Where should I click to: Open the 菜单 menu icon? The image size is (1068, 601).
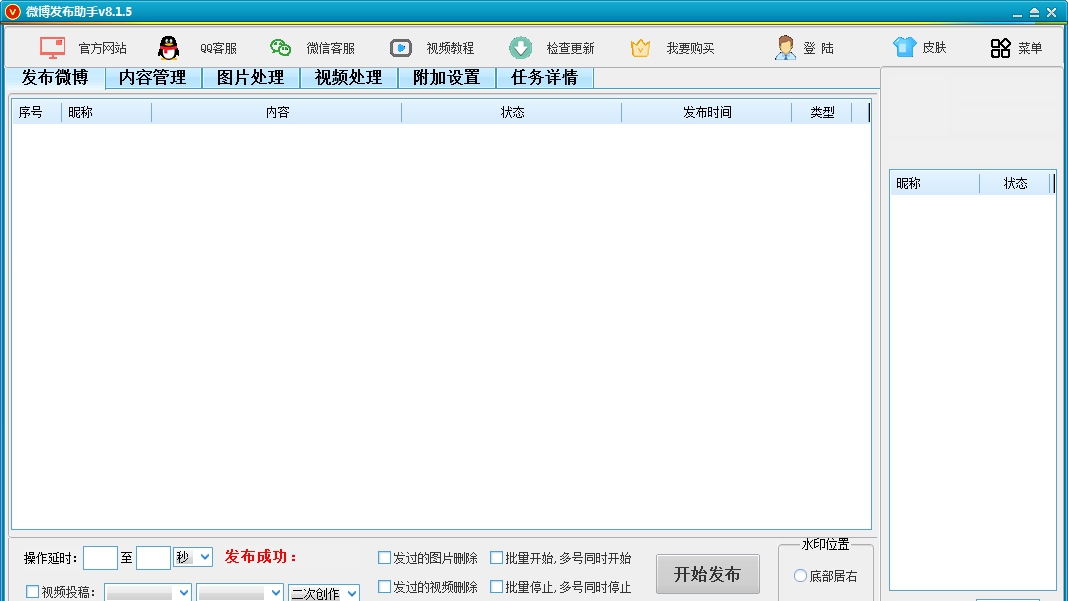point(999,46)
